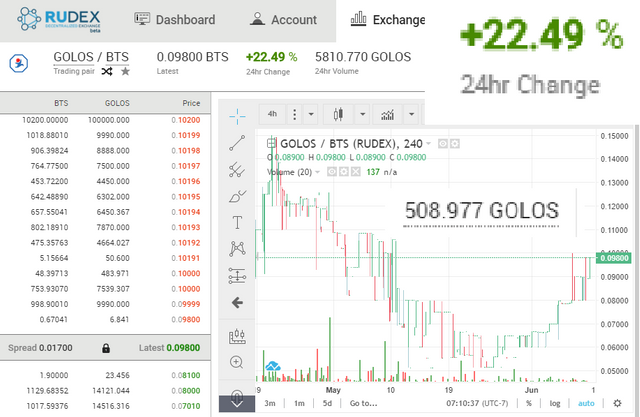Select the sell order priced 0.10199
Screen dimensions: 640x417
(x=105, y=135)
